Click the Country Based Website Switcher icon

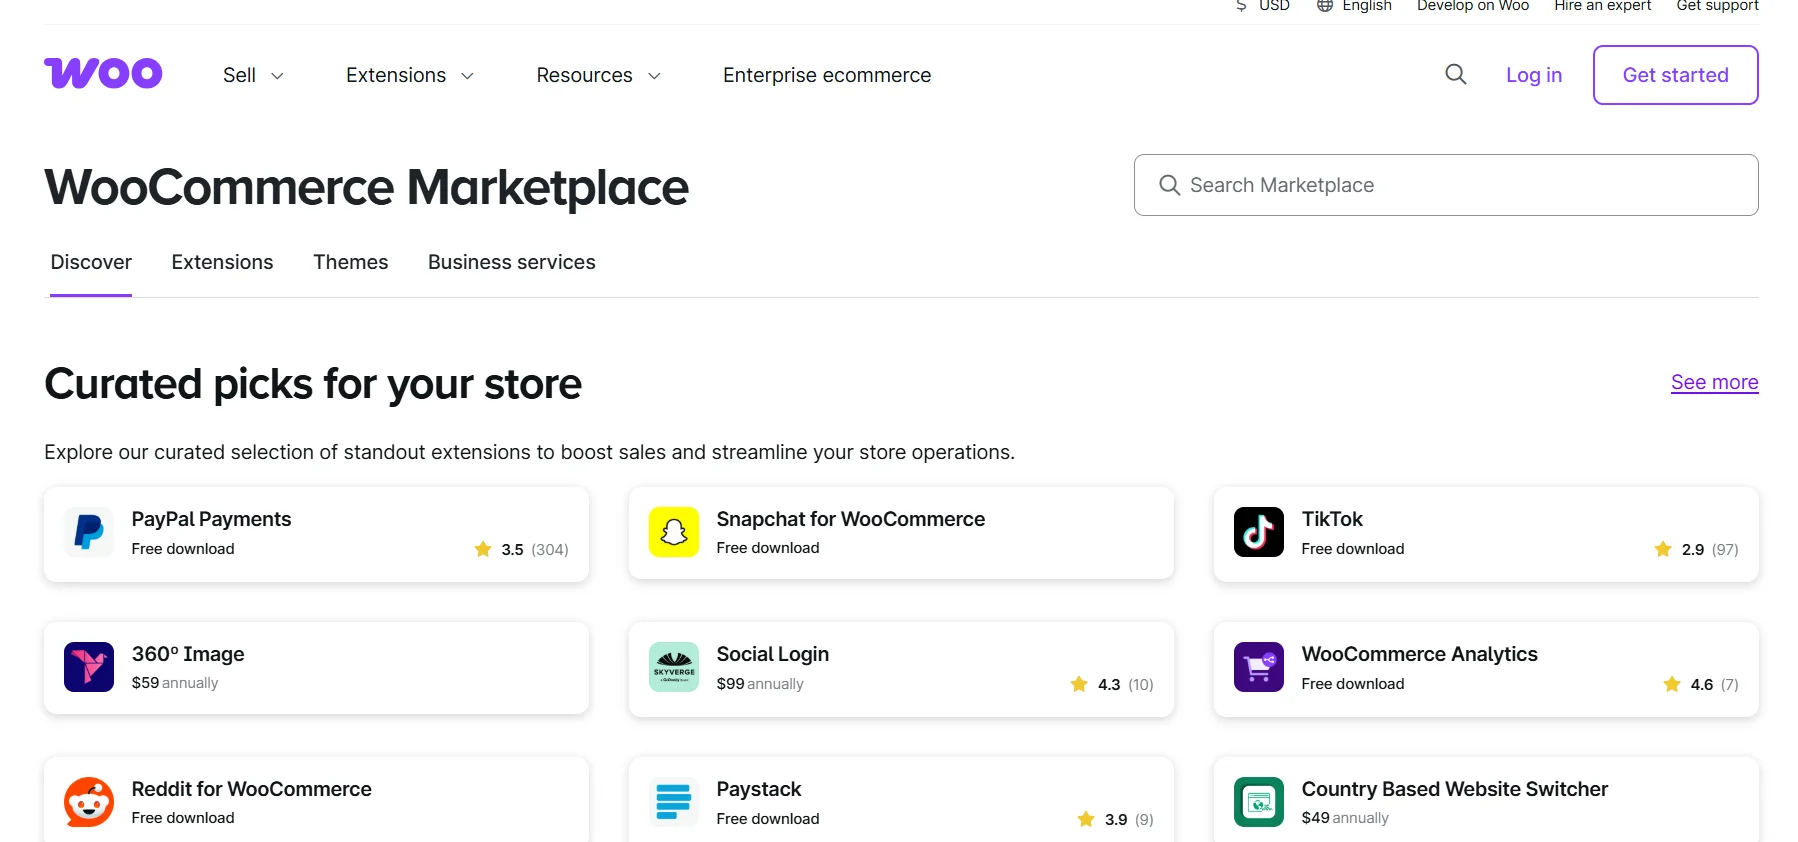(1258, 802)
